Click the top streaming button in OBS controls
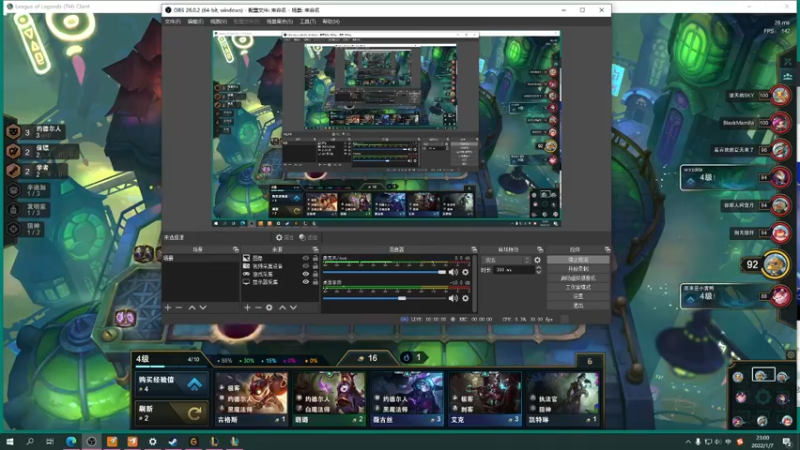The image size is (800, 450). (578, 260)
